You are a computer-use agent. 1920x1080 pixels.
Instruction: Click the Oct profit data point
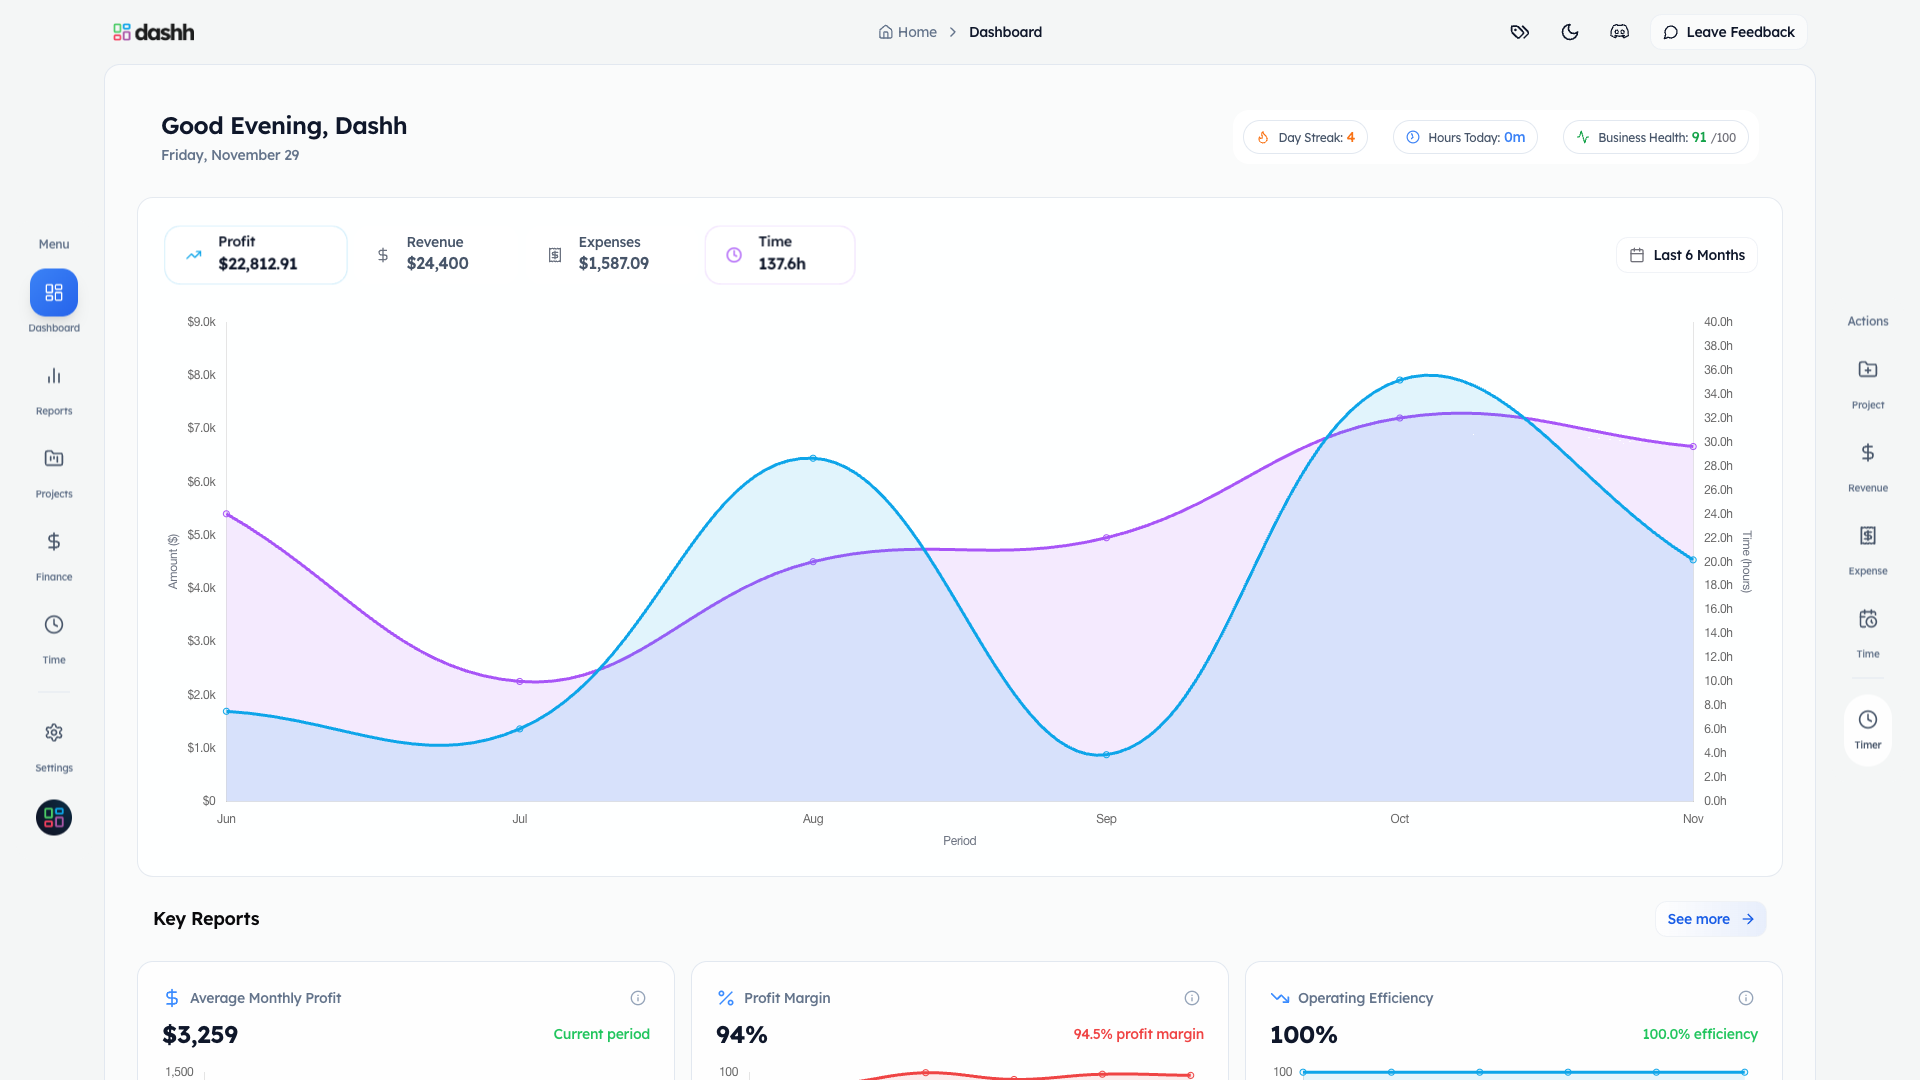click(x=1399, y=380)
